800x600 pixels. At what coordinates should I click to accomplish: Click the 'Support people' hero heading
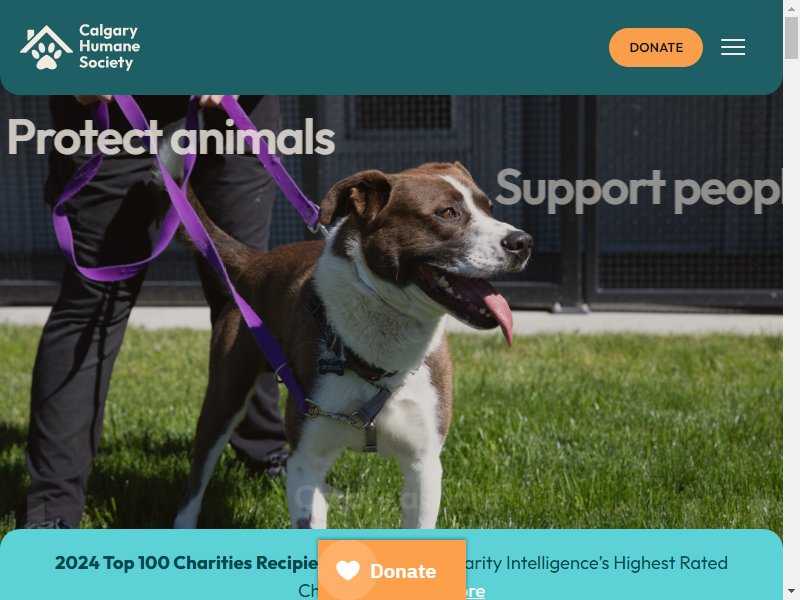coord(638,189)
